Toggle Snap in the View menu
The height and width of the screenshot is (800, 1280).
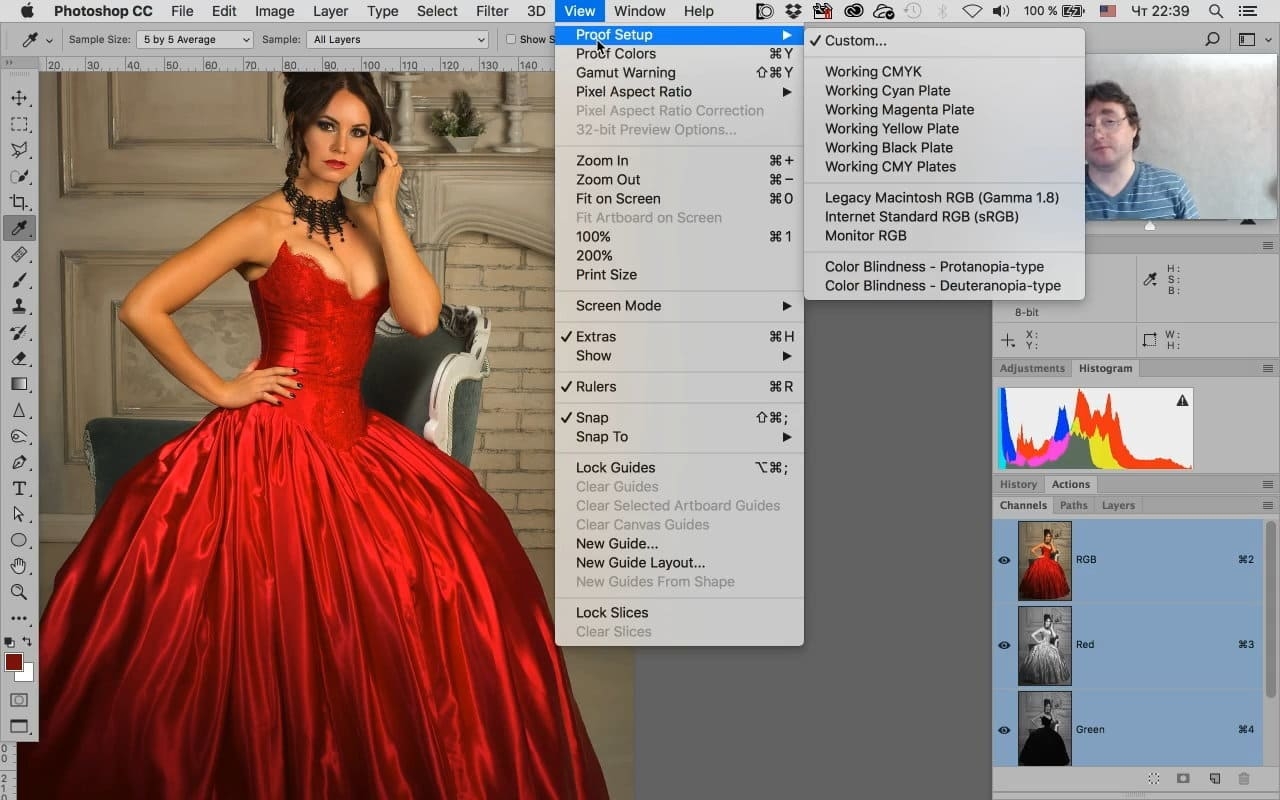click(679, 418)
